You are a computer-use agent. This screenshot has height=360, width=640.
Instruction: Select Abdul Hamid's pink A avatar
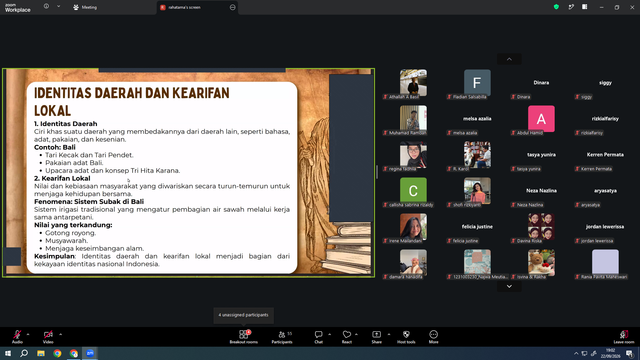(541, 119)
